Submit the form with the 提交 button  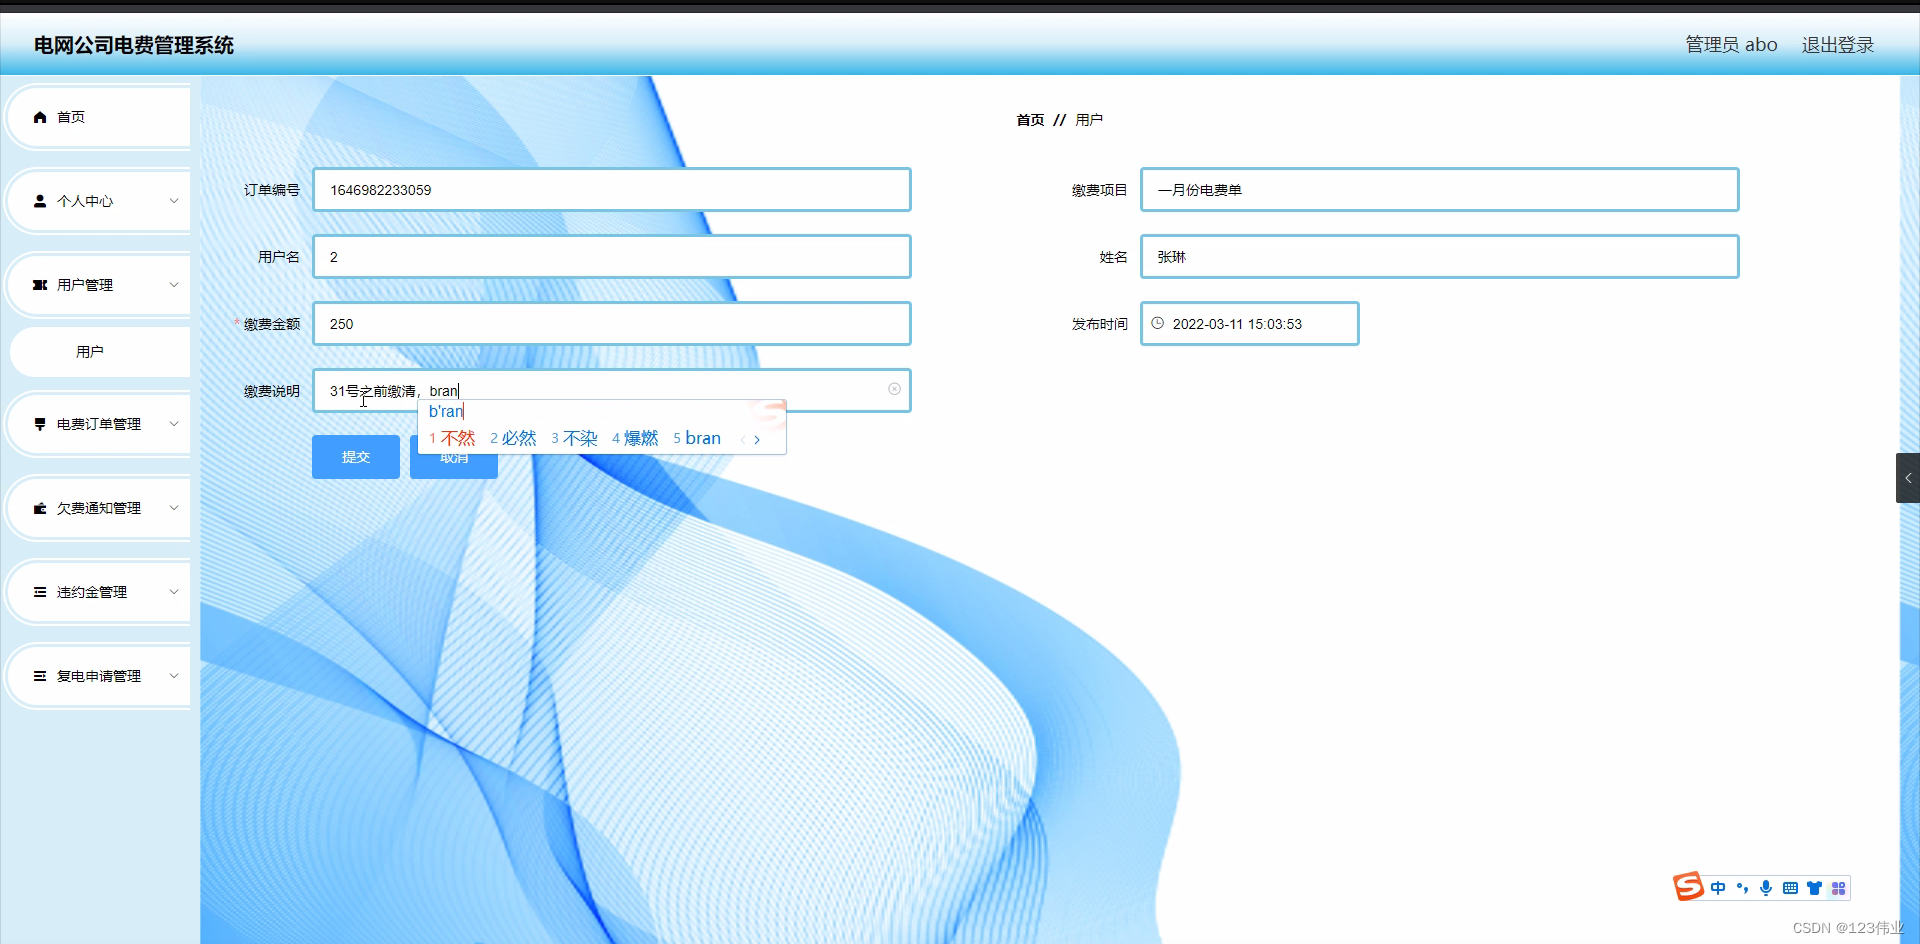(355, 456)
